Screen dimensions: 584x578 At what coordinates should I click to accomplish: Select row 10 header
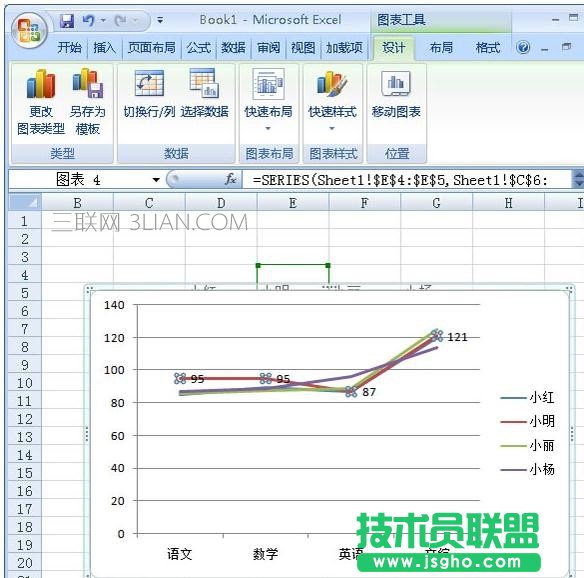click(25, 383)
